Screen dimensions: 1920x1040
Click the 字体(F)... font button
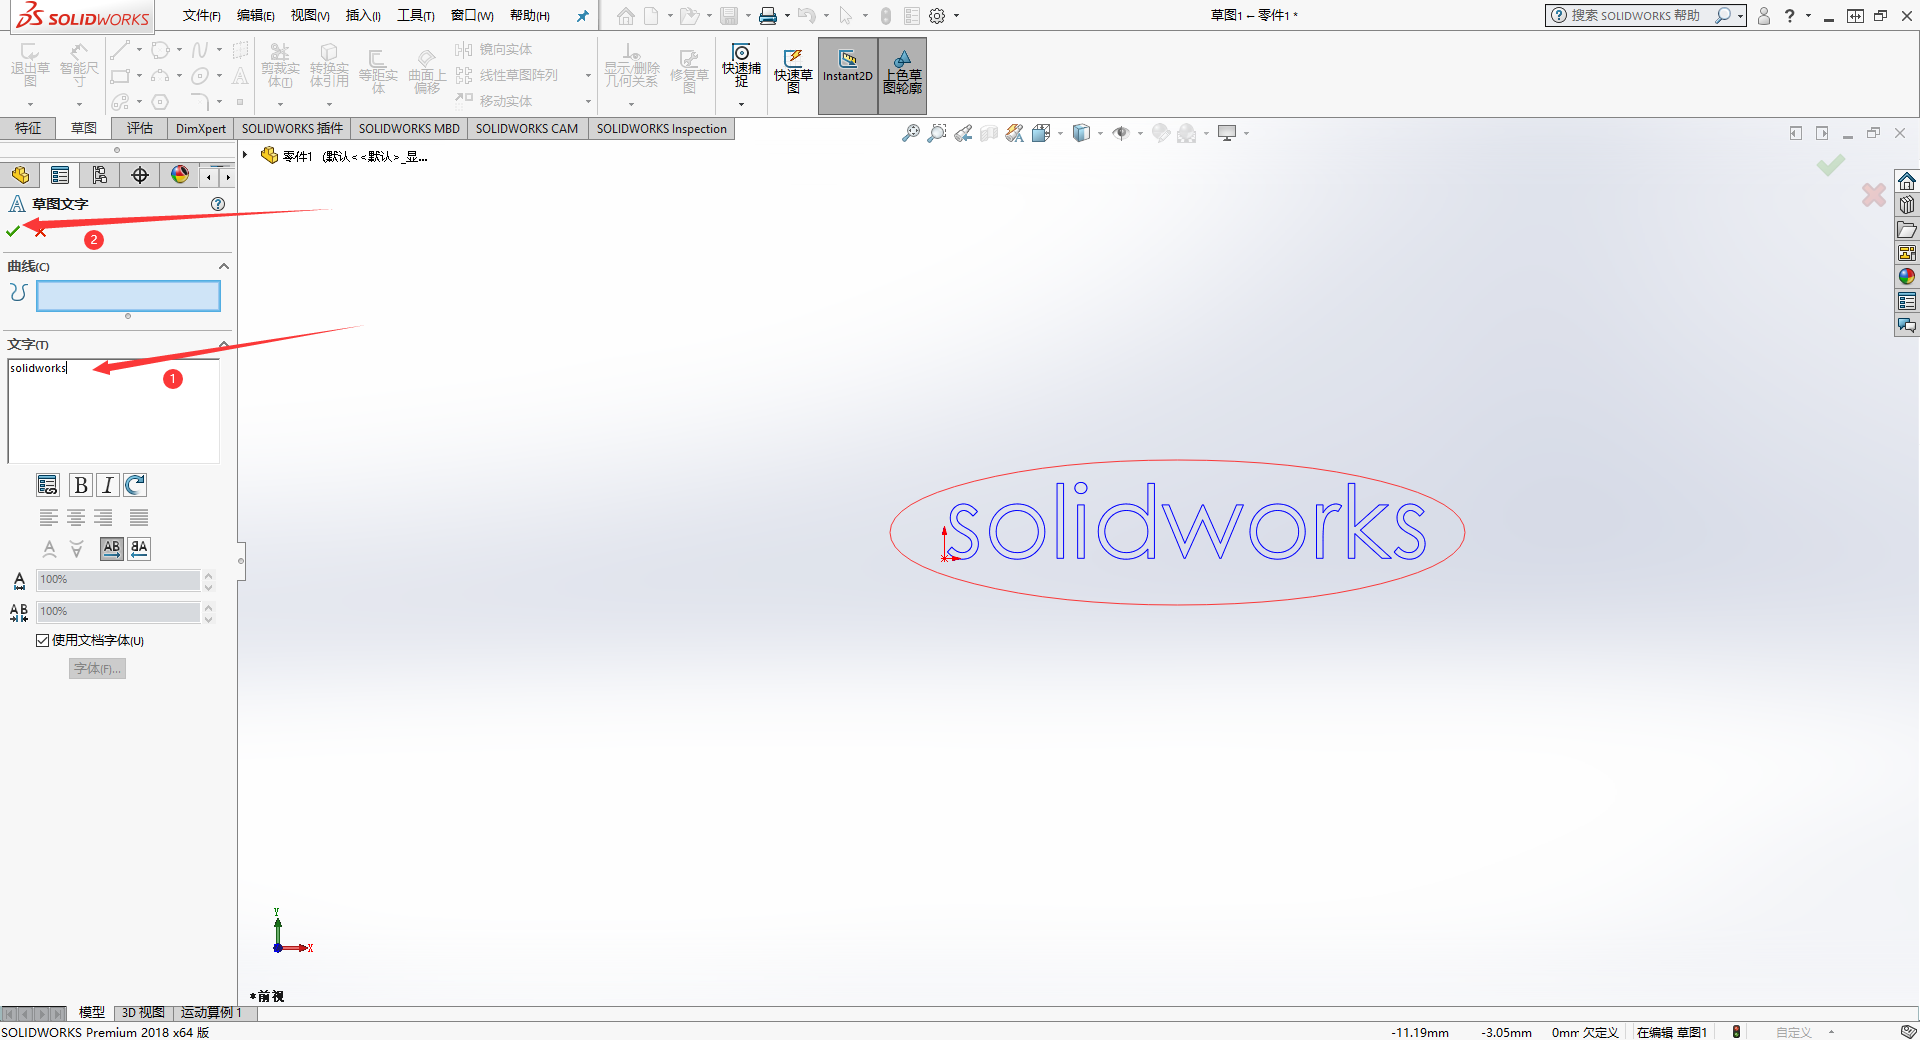click(x=97, y=669)
